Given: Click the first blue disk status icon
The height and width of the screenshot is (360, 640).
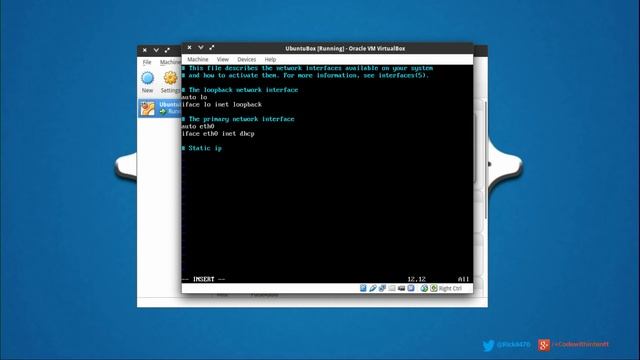Looking at the screenshot, I should pos(363,288).
